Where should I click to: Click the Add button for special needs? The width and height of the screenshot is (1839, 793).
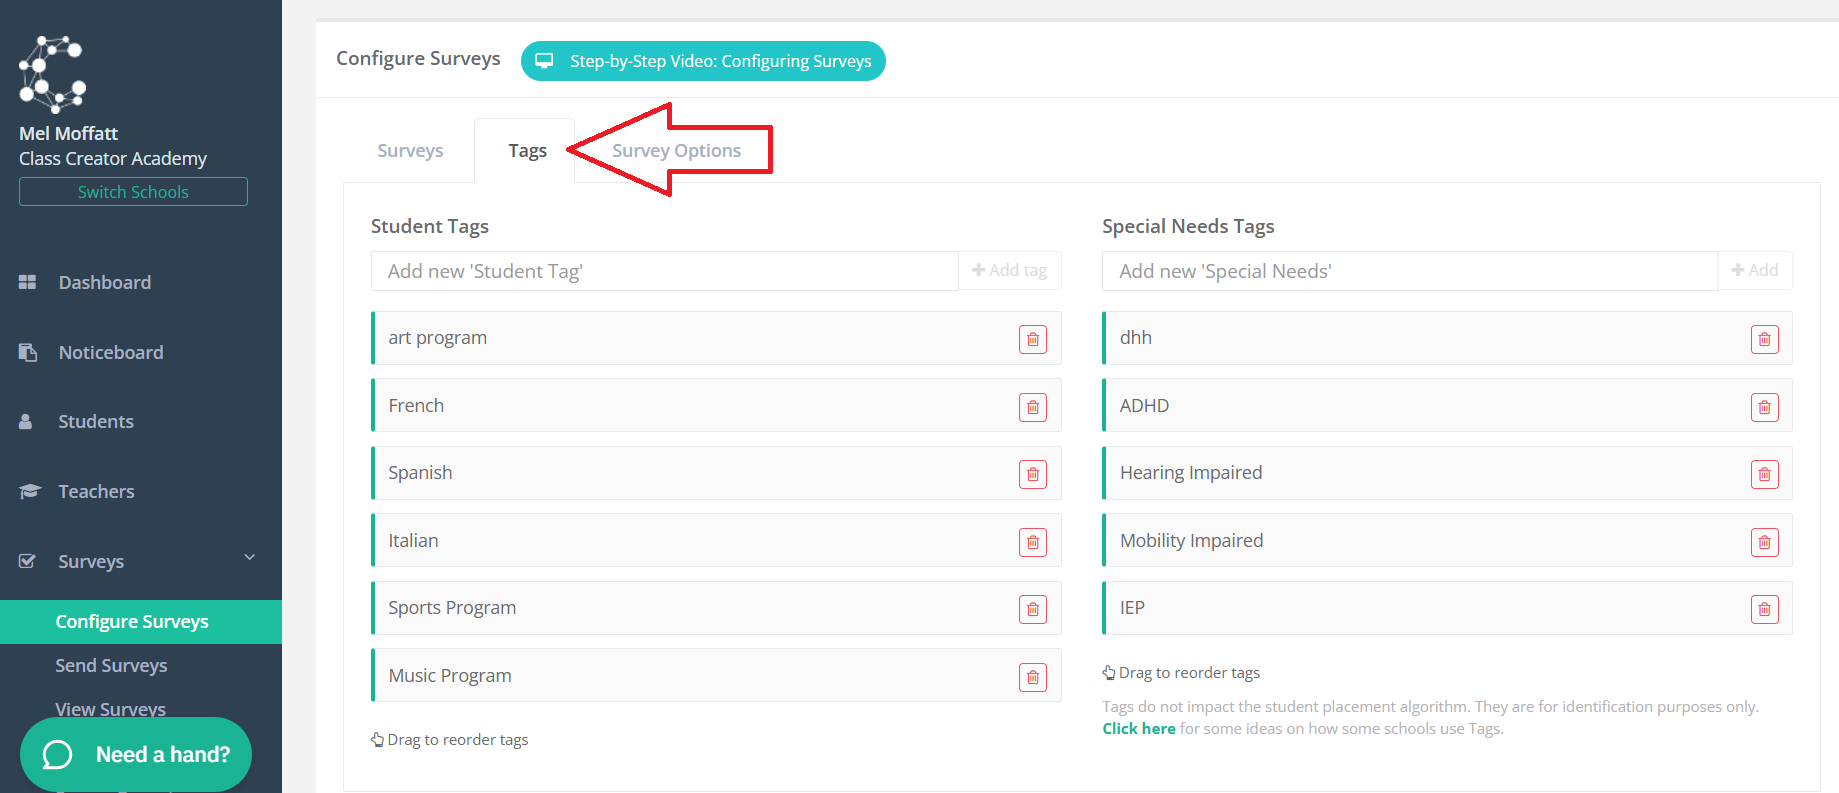[1755, 271]
